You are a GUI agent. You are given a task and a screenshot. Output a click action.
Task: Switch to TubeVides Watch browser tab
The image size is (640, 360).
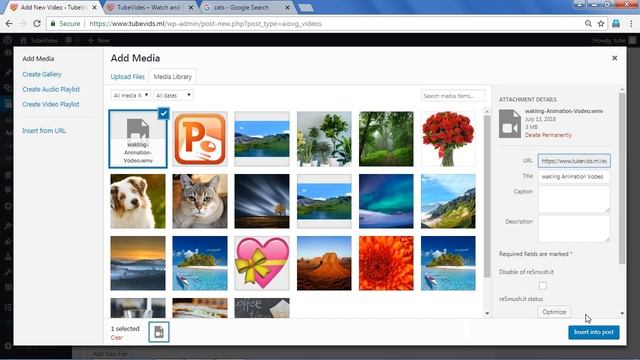pos(149,7)
